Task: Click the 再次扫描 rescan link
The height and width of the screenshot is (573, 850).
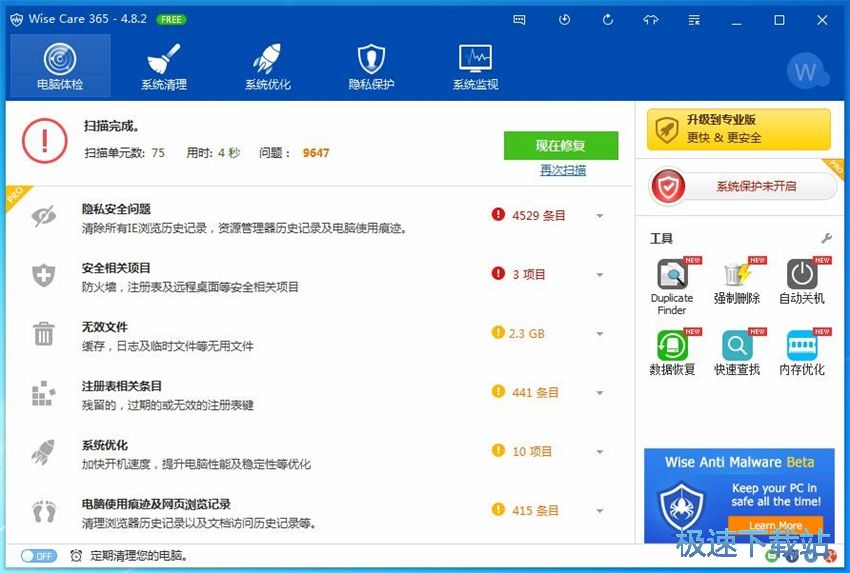Action: (563, 170)
